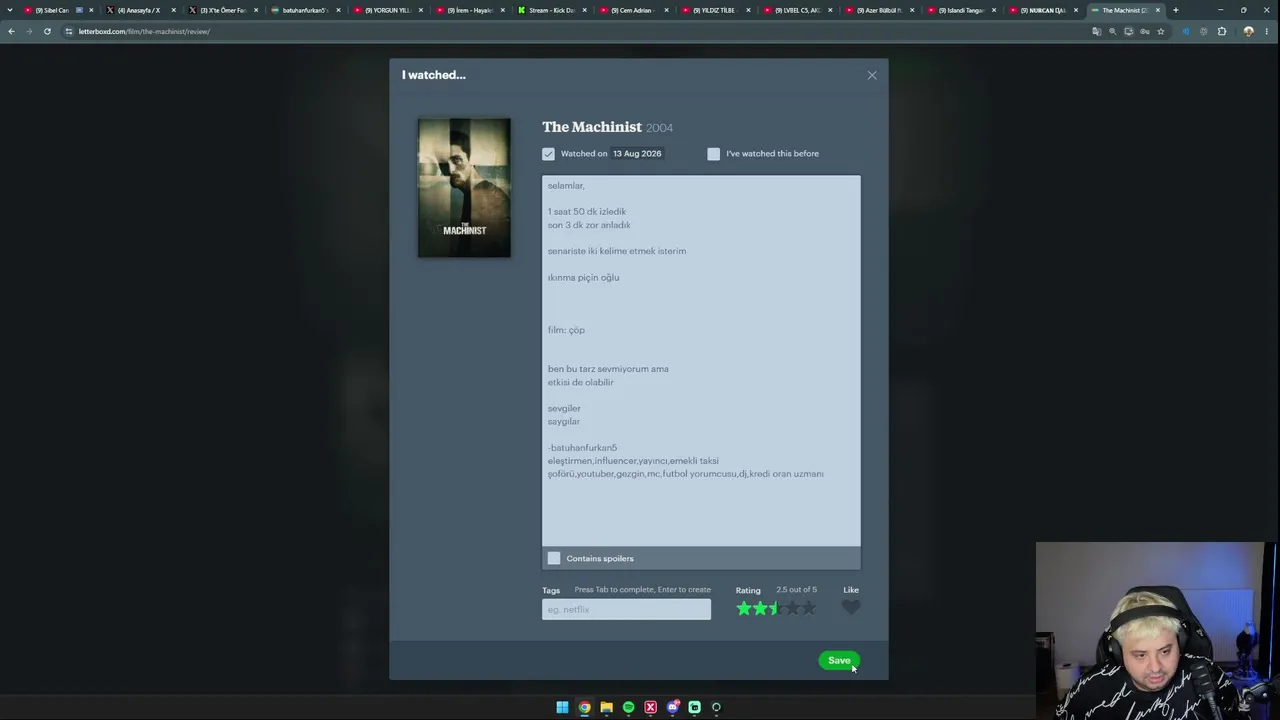
Task: Set rating to two stars
Action: [x=760, y=608]
